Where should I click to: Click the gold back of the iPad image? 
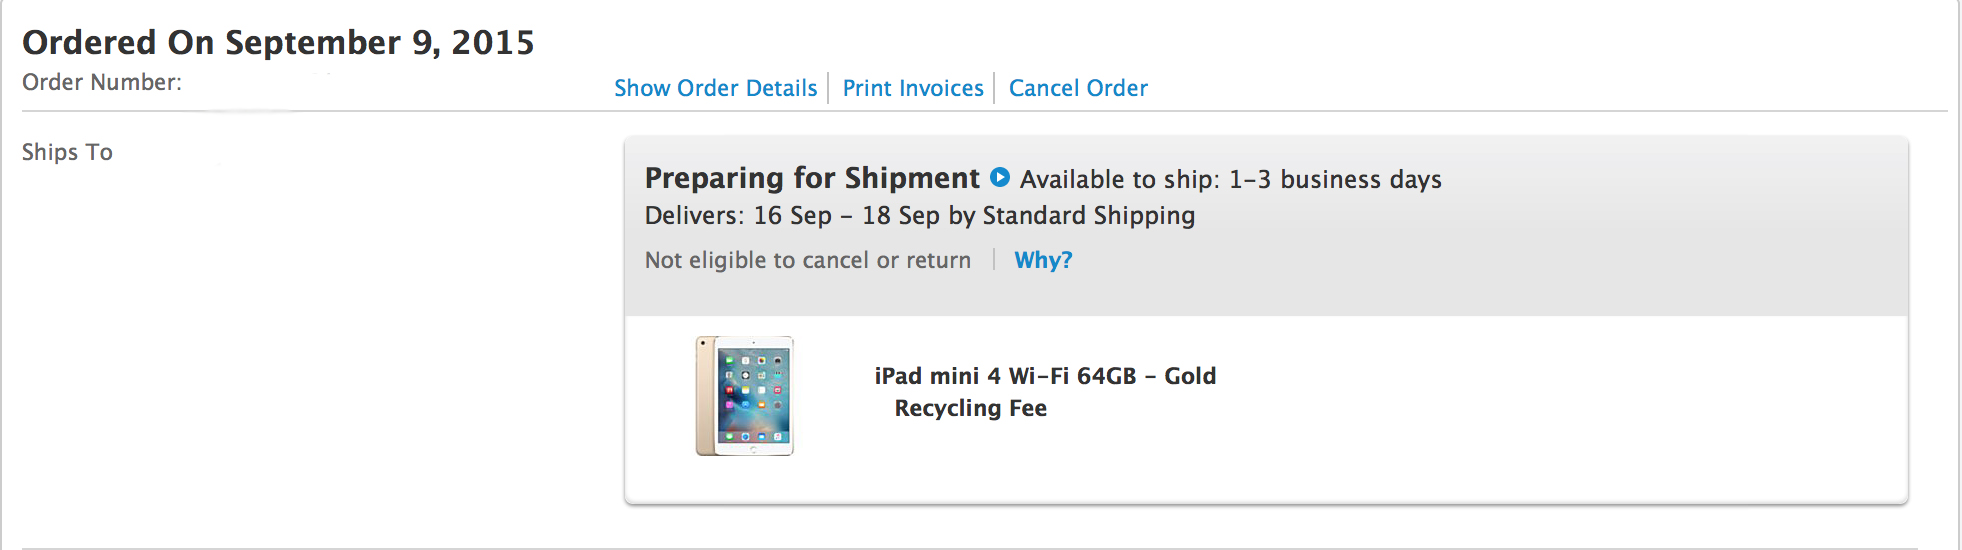pyautogui.click(x=706, y=398)
